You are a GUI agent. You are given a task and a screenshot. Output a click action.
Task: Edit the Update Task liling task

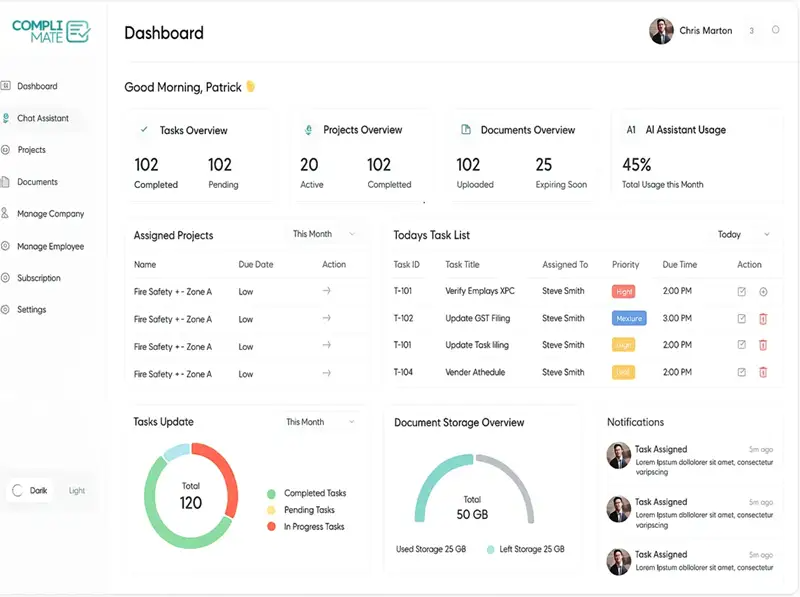click(x=742, y=345)
